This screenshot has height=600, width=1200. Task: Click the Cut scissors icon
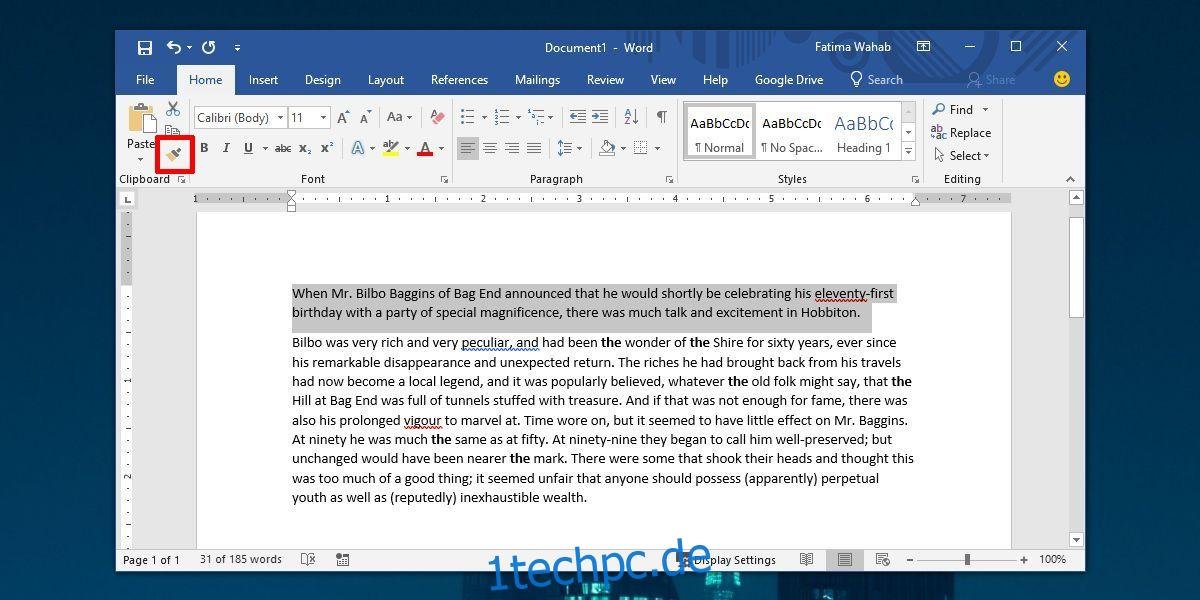click(173, 109)
